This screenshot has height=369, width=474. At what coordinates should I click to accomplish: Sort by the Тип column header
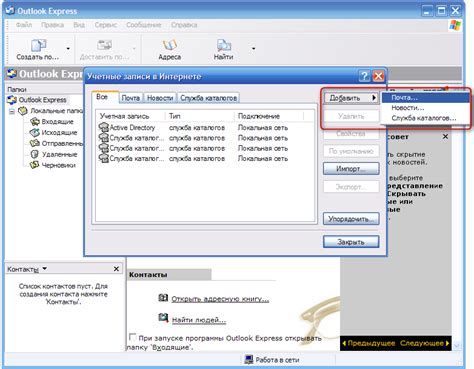coord(201,116)
